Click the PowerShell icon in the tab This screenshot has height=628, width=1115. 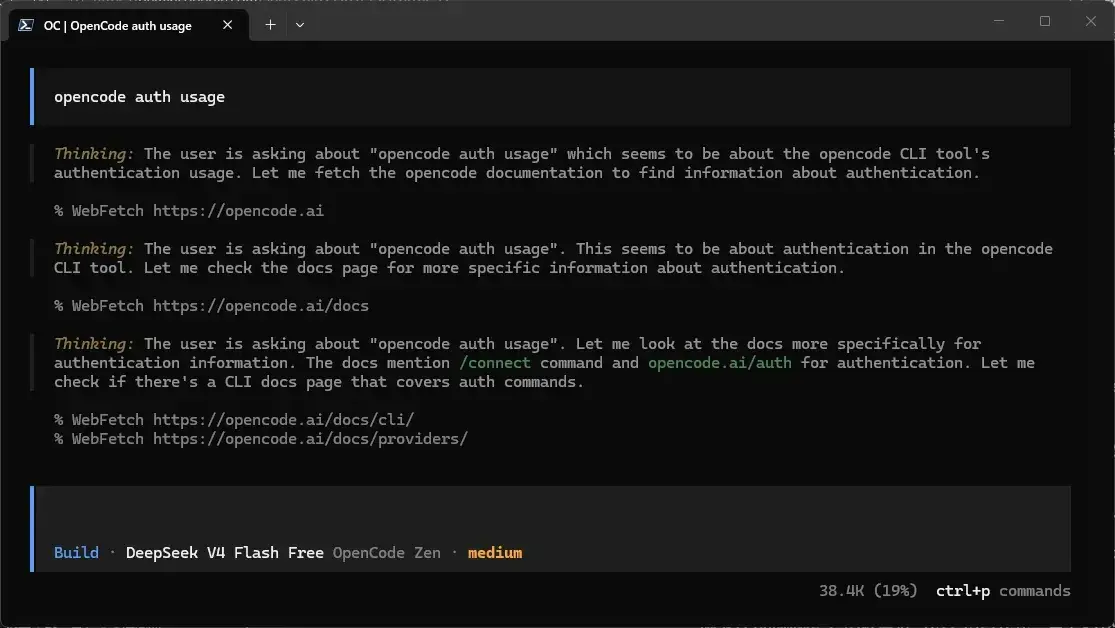[x=26, y=25]
